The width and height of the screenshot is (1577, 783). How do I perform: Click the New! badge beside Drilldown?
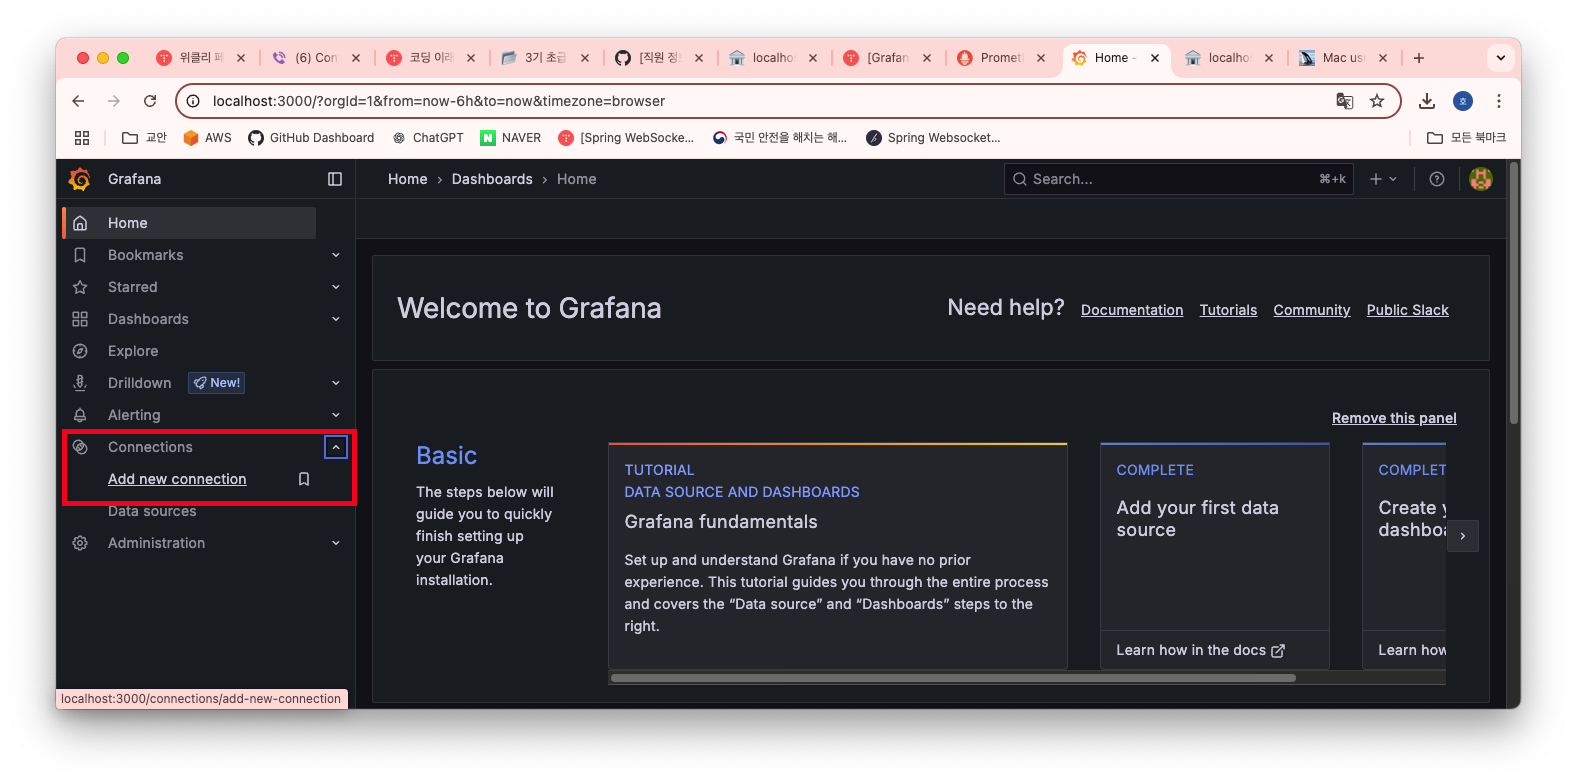point(217,383)
